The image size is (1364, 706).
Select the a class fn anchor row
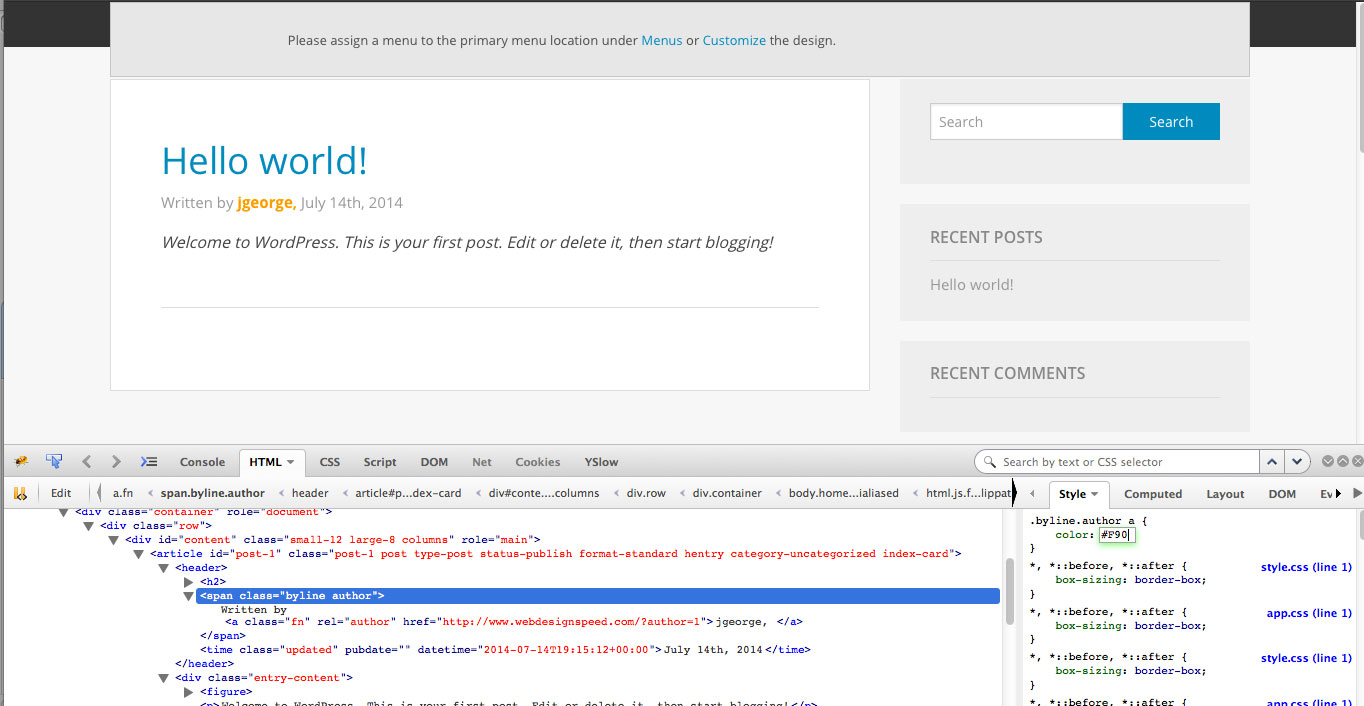coord(513,622)
